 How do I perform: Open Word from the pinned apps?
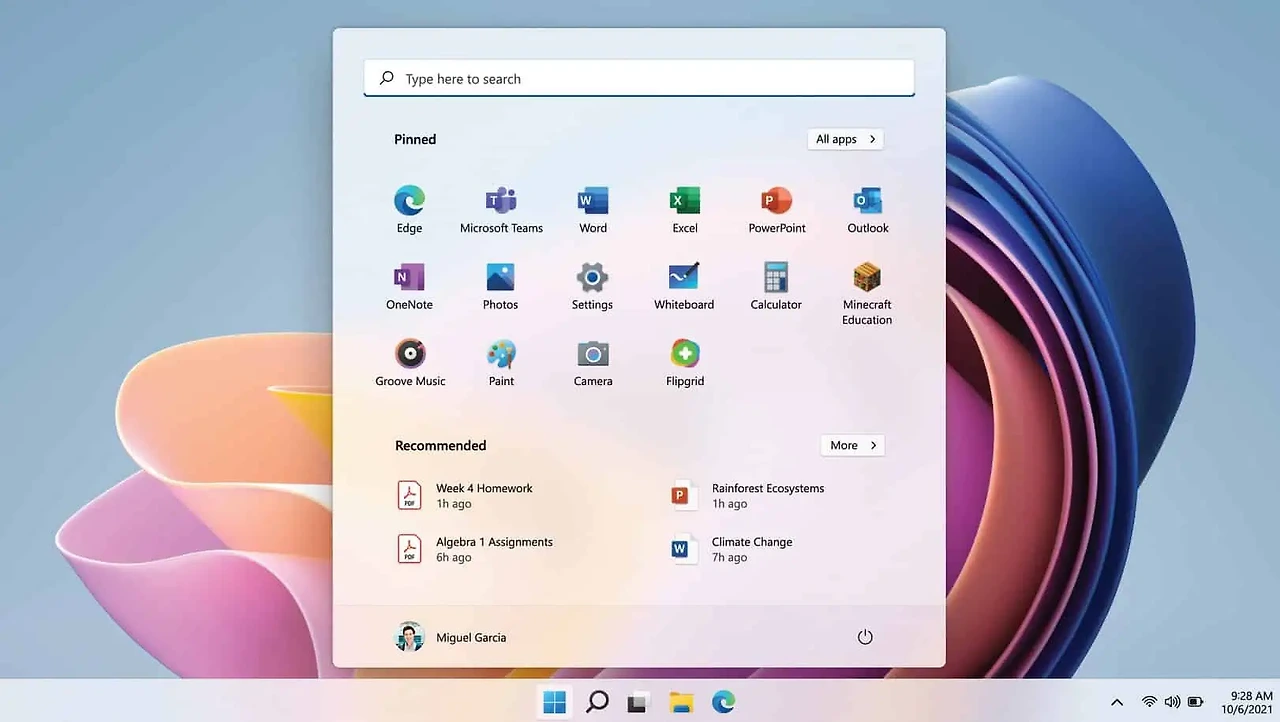tap(593, 209)
